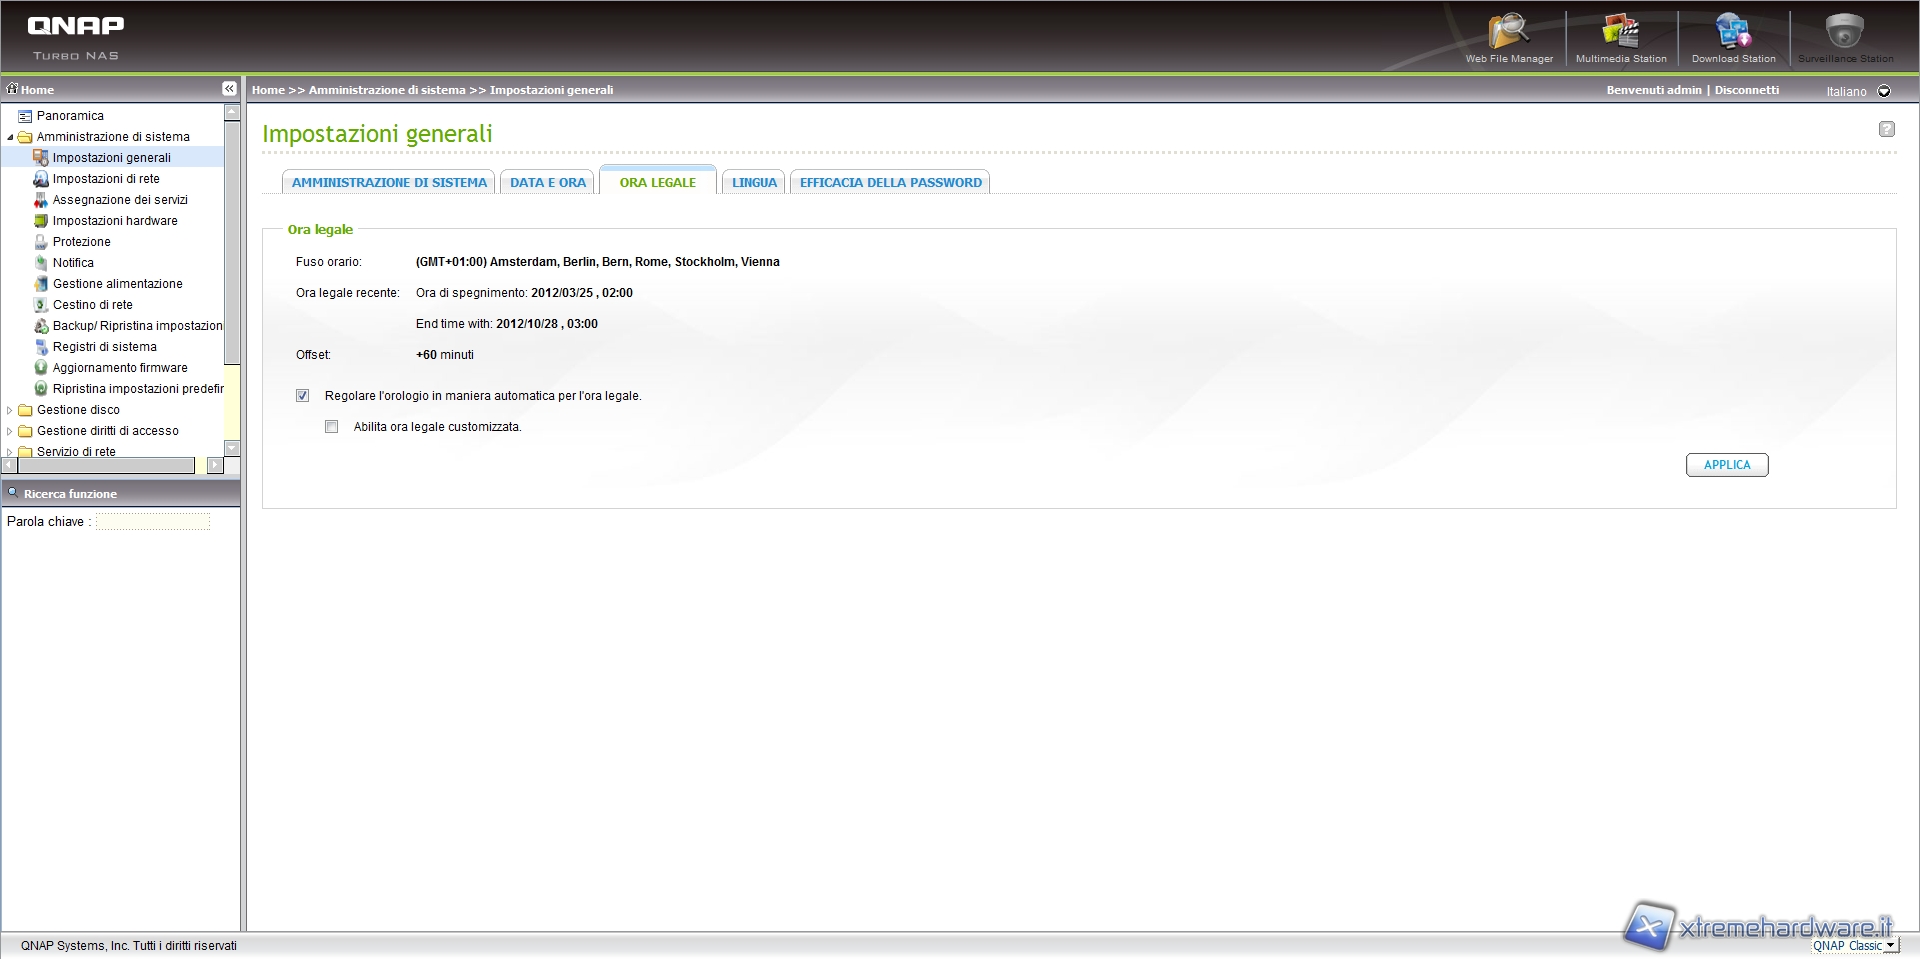The image size is (1920, 959).
Task: Launch the Multimedia Station icon
Action: (x=1621, y=33)
